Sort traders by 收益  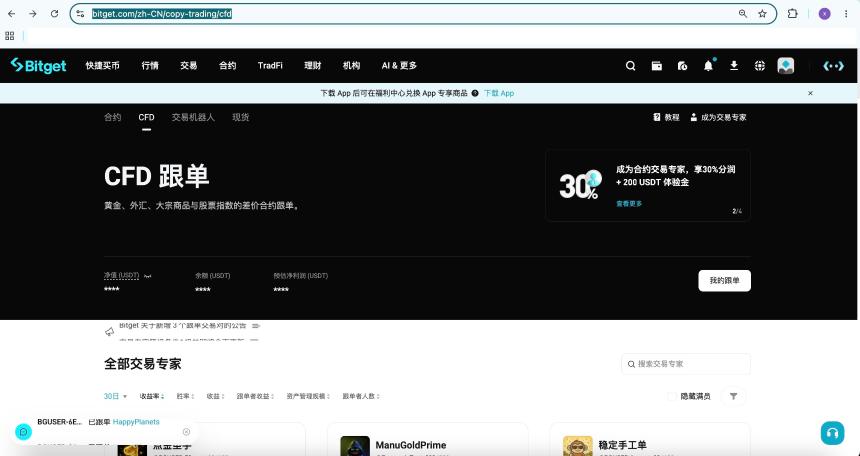pyautogui.click(x=215, y=396)
